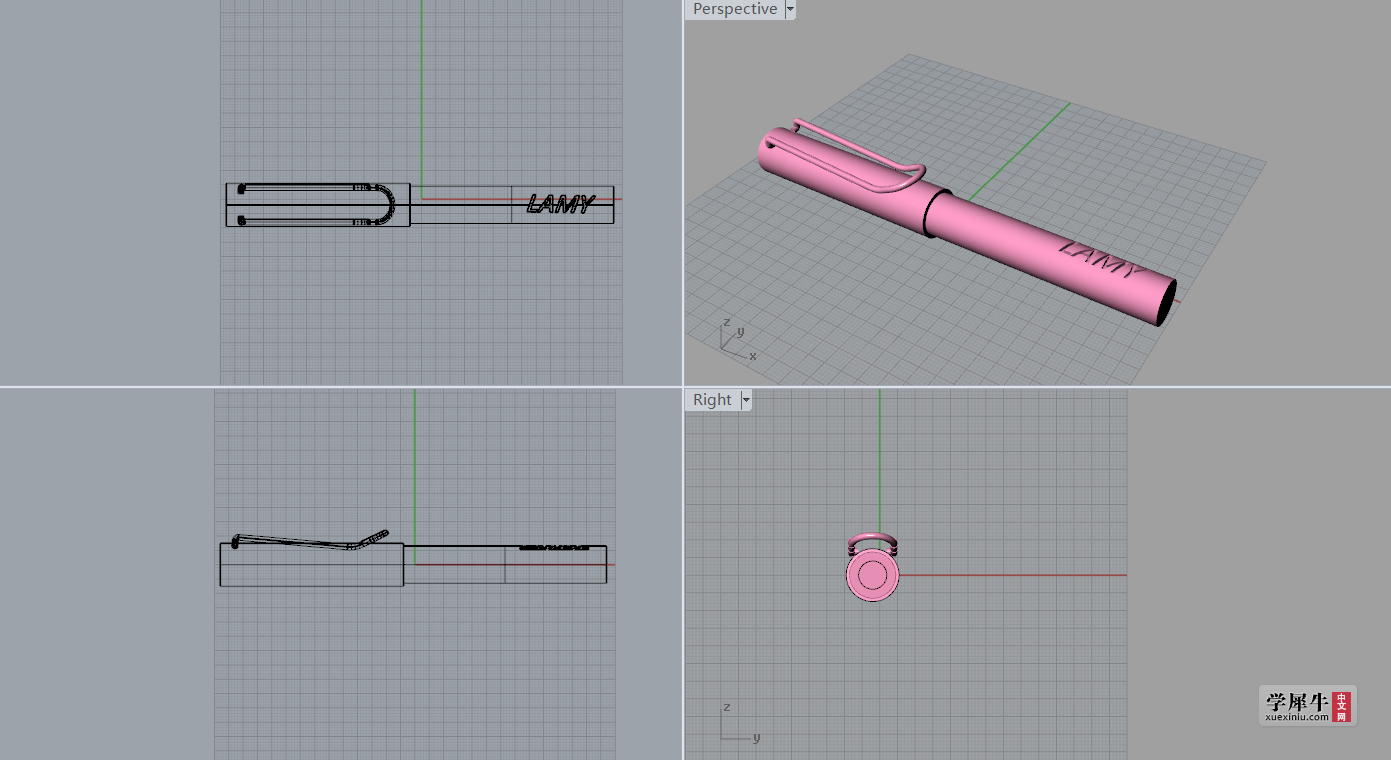Click the Perspective viewport title label
The height and width of the screenshot is (760, 1391).
[x=735, y=9]
